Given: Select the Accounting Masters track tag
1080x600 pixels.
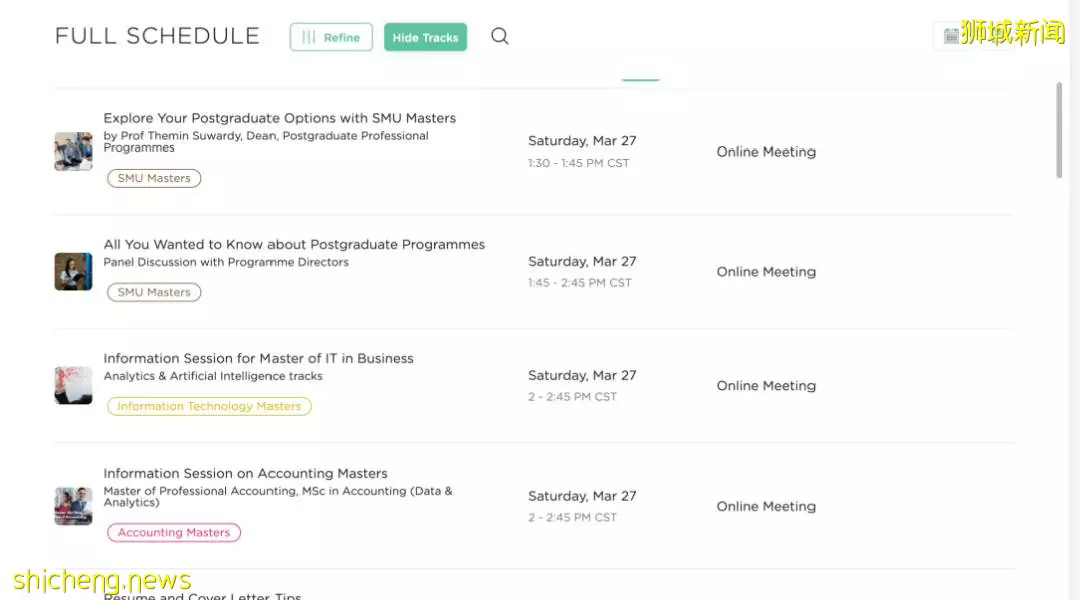Looking at the screenshot, I should point(174,532).
